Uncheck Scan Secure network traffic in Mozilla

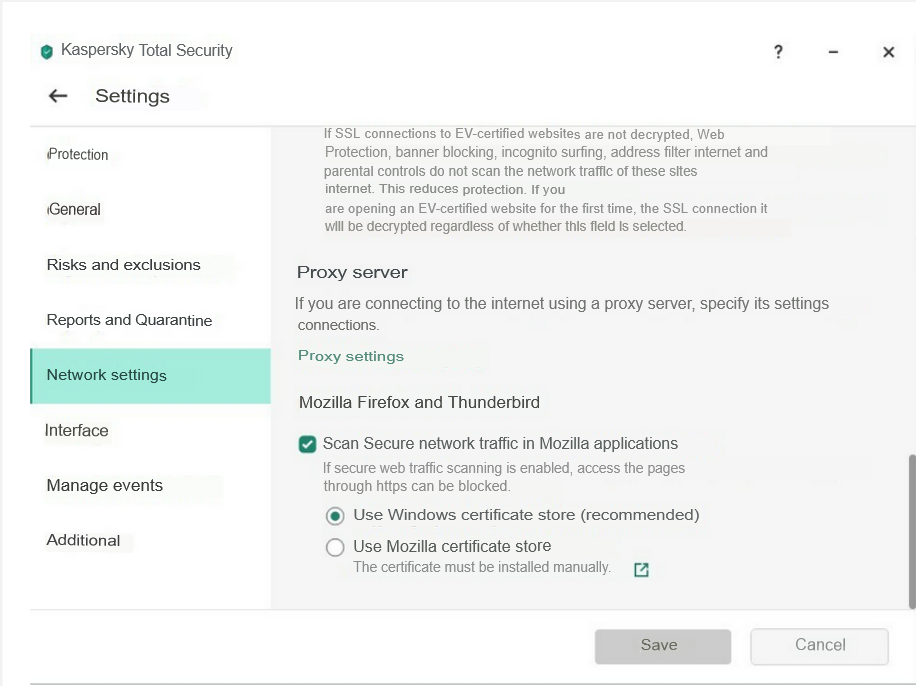(308, 444)
